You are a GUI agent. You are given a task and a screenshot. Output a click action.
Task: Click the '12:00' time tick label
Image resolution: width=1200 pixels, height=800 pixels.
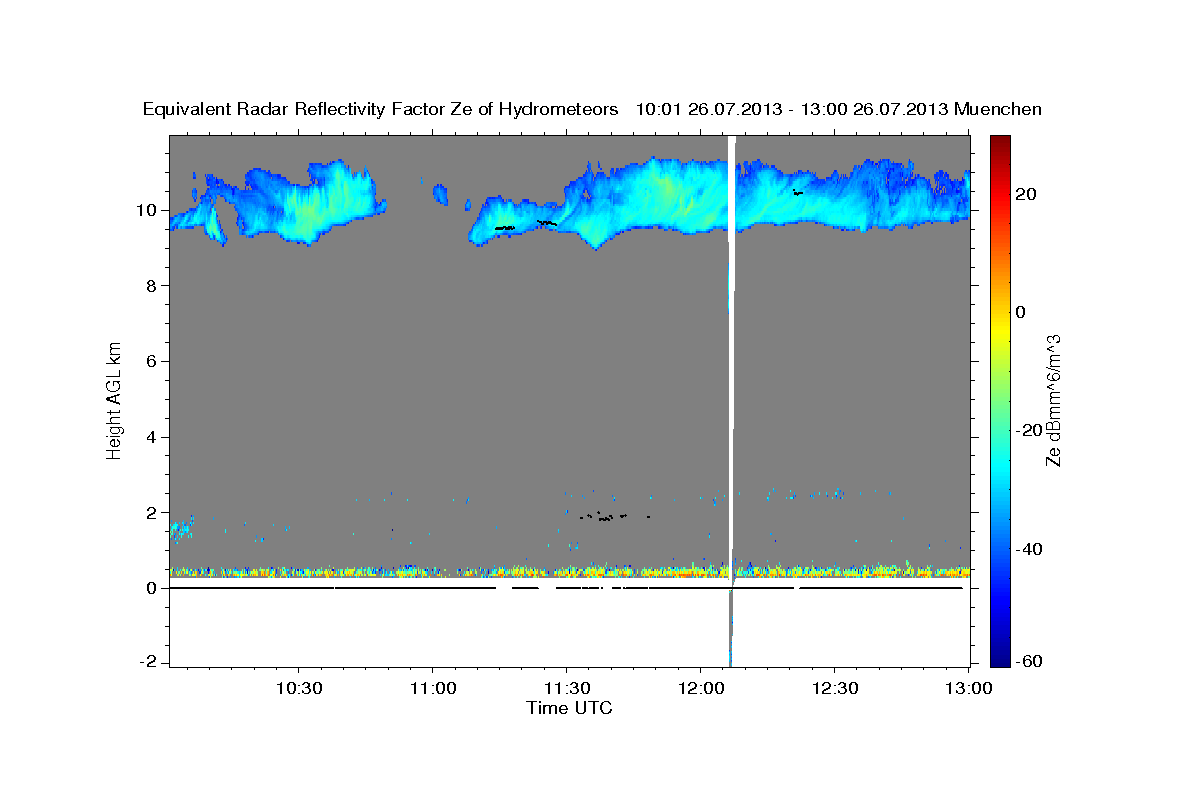[701, 688]
